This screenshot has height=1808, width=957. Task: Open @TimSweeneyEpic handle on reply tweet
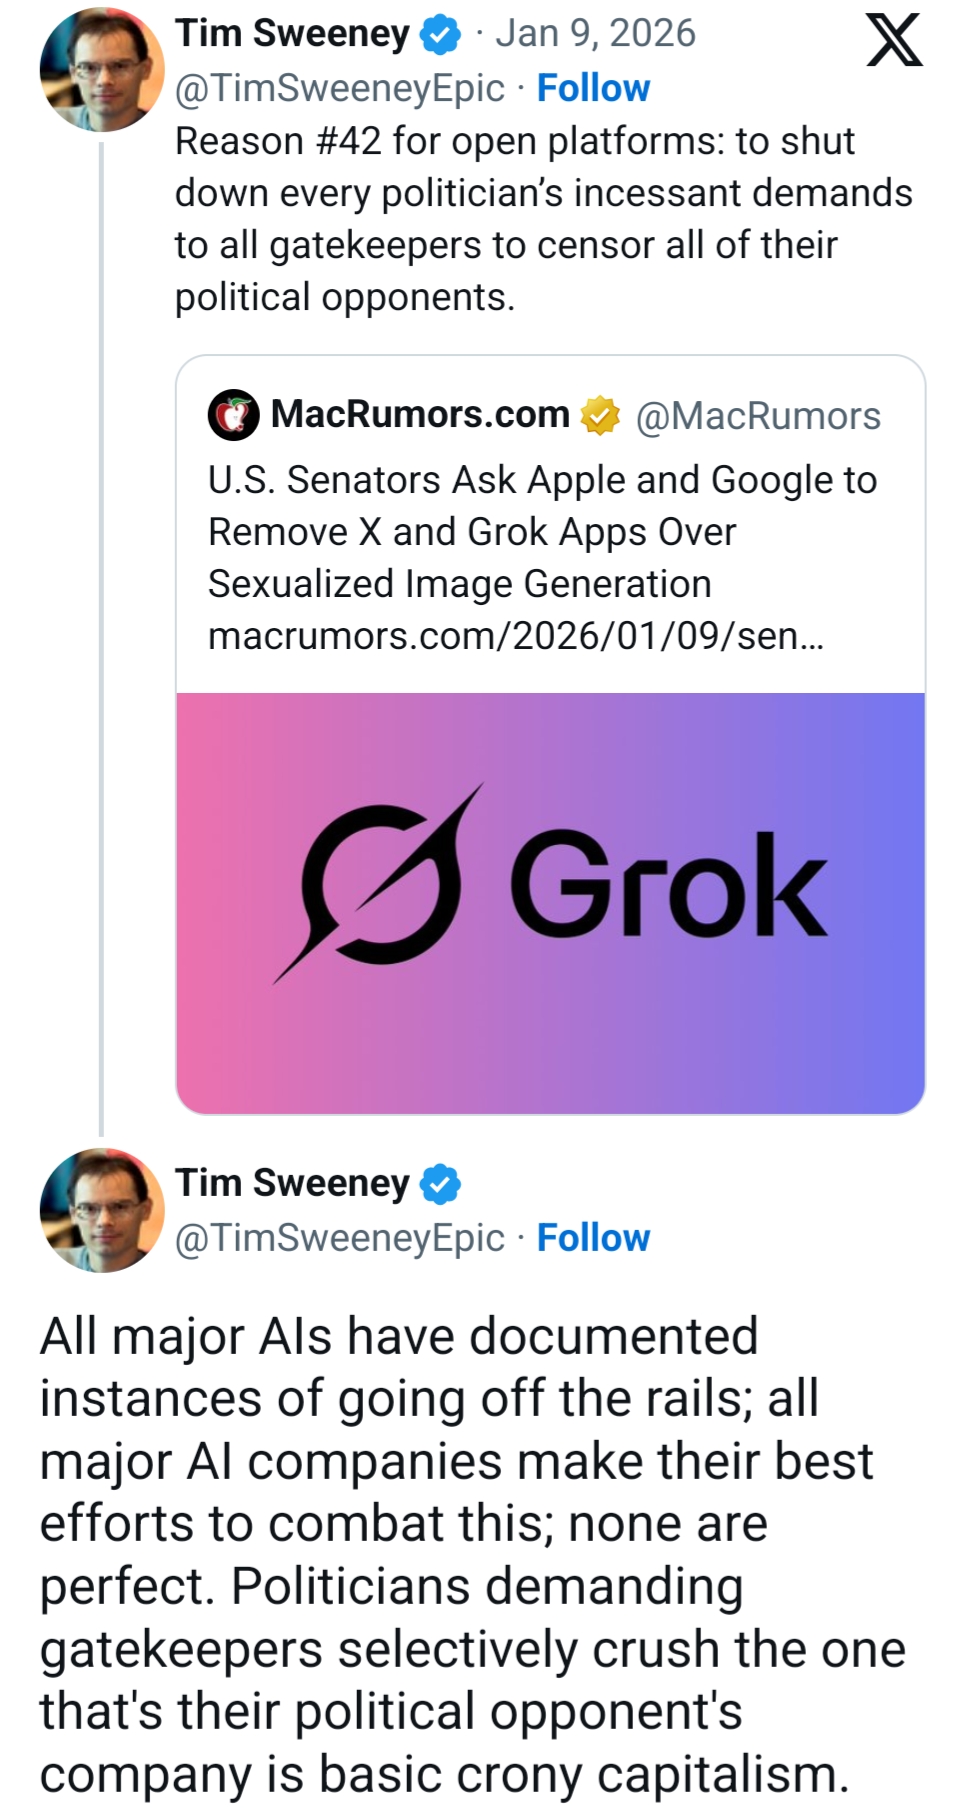339,1238
